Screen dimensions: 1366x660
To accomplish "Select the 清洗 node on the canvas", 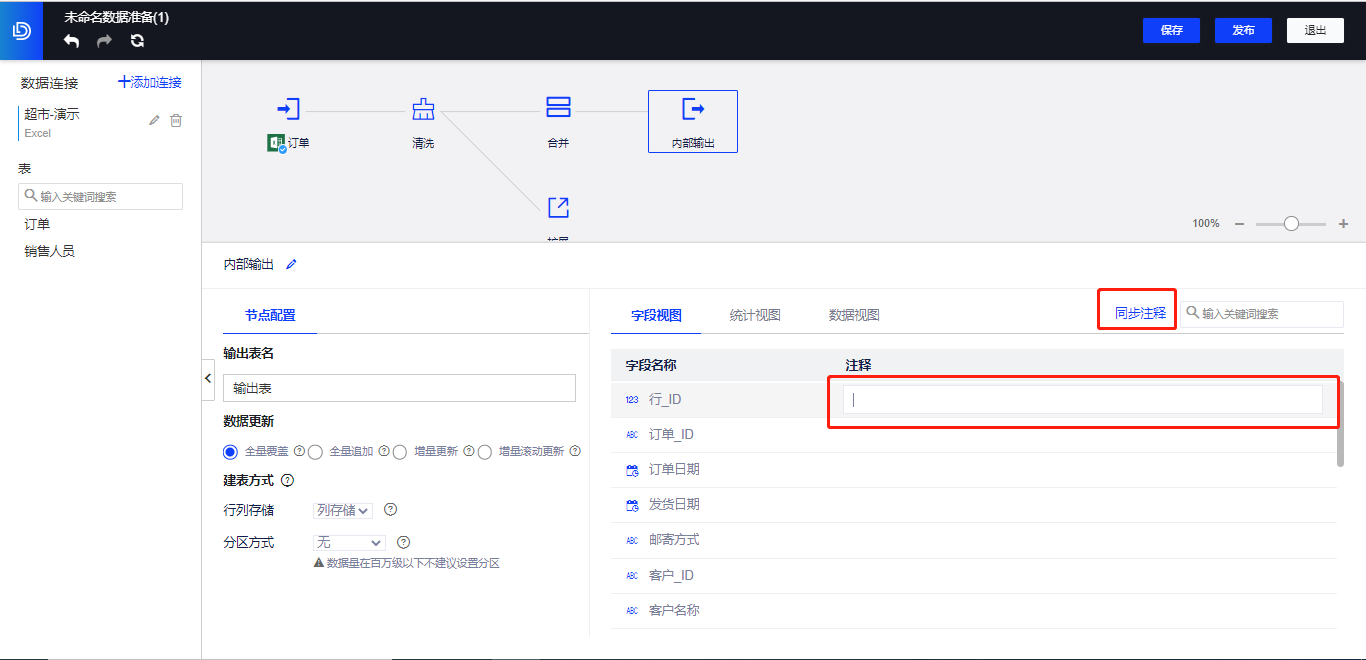I will [x=423, y=111].
